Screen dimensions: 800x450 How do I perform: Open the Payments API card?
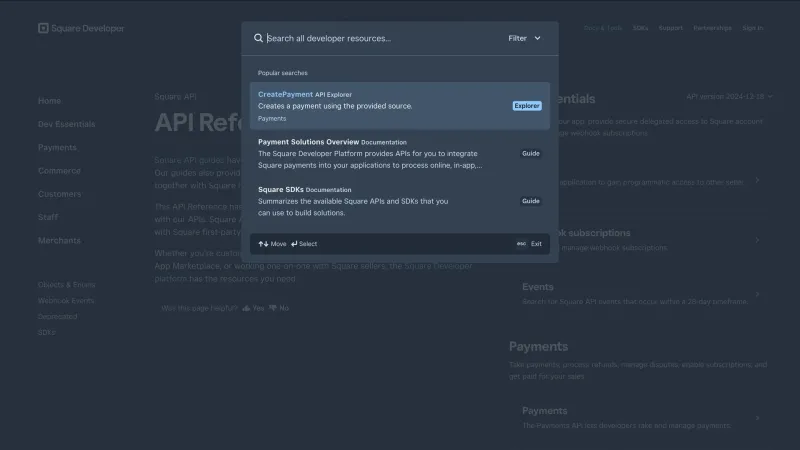point(640,418)
